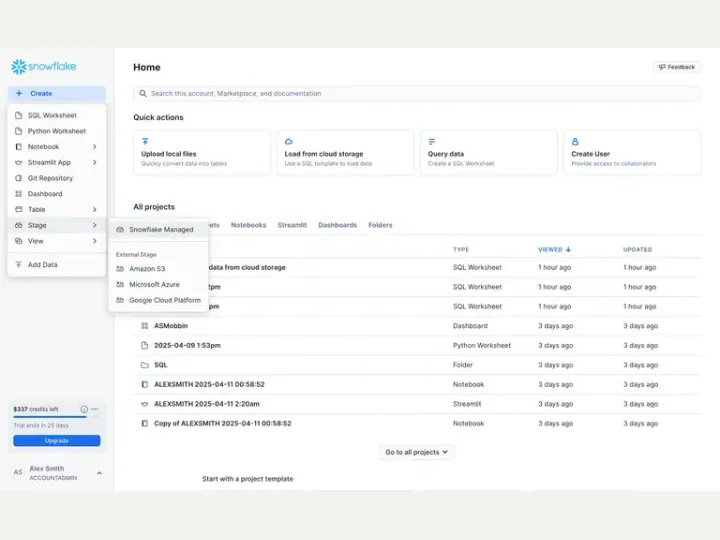Image resolution: width=720 pixels, height=540 pixels.
Task: Expand Stage submenu chevron
Action: click(95, 225)
